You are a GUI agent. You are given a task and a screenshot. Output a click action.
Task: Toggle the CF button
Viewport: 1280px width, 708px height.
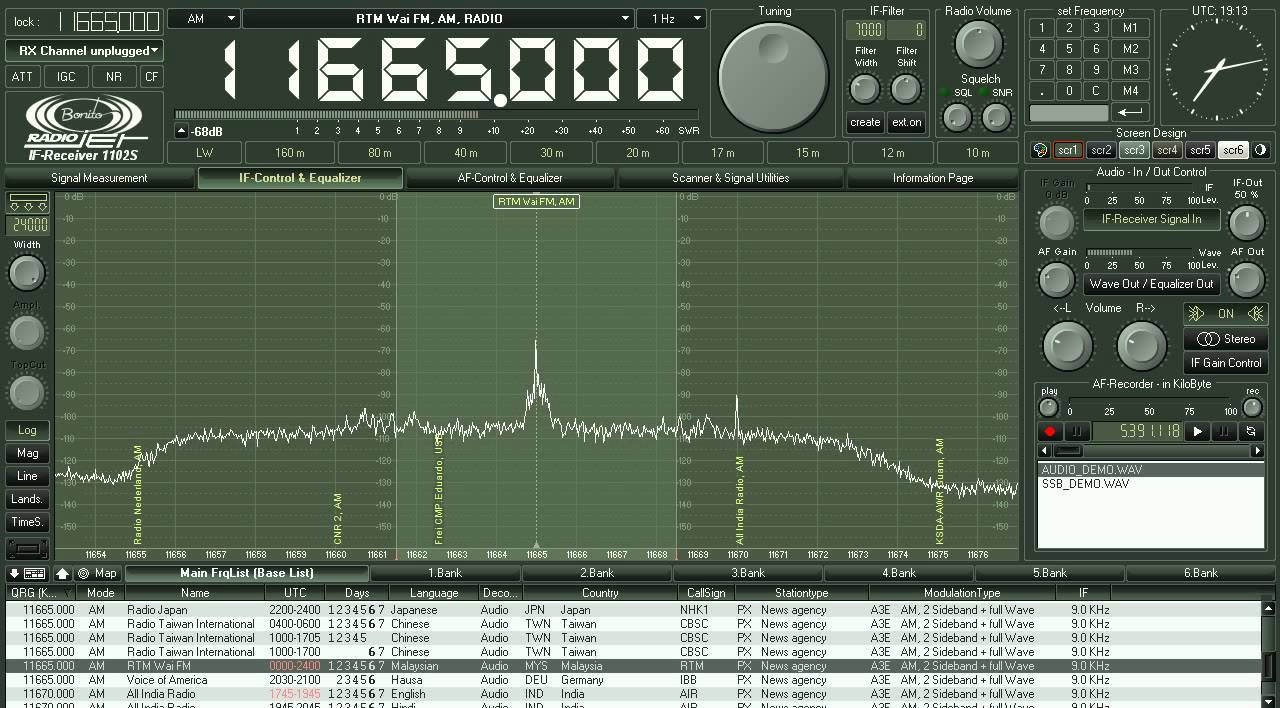pos(151,76)
